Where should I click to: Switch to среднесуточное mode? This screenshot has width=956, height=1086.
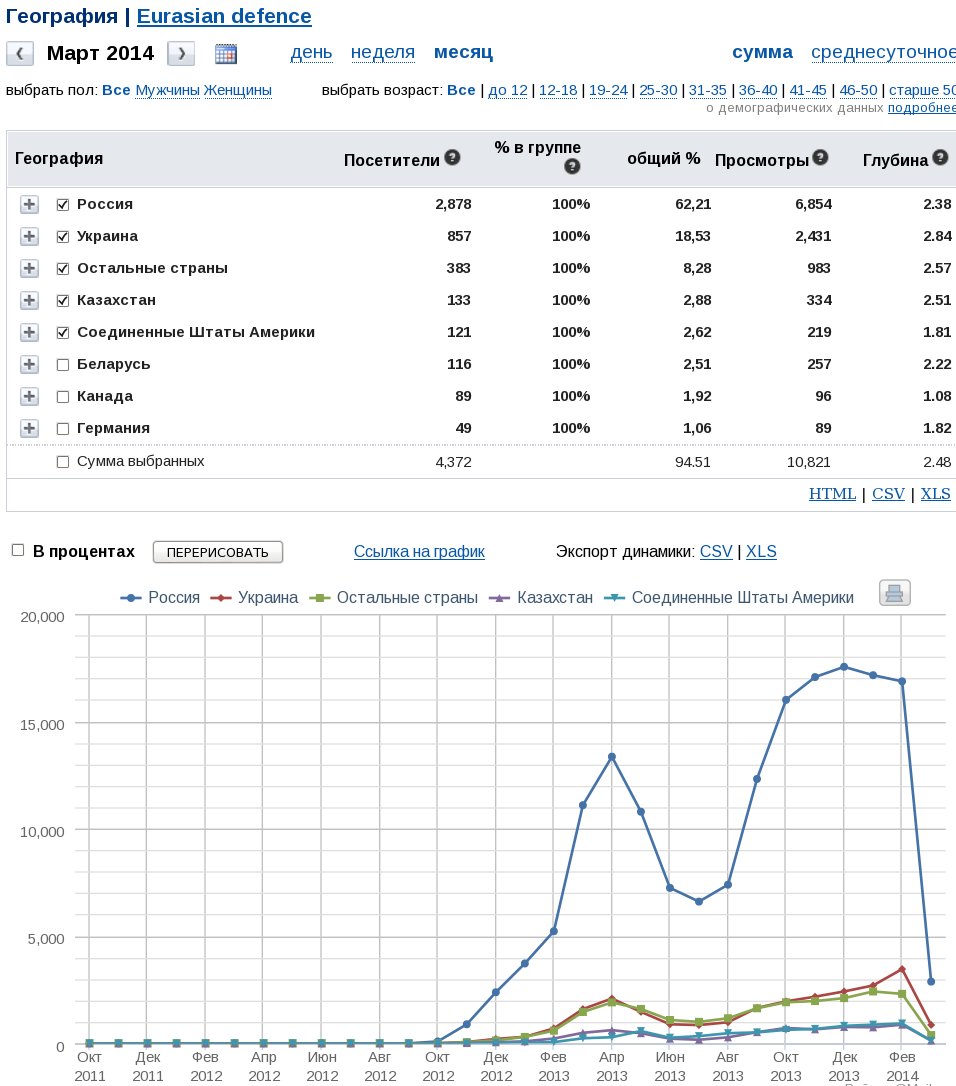pyautogui.click(x=883, y=53)
